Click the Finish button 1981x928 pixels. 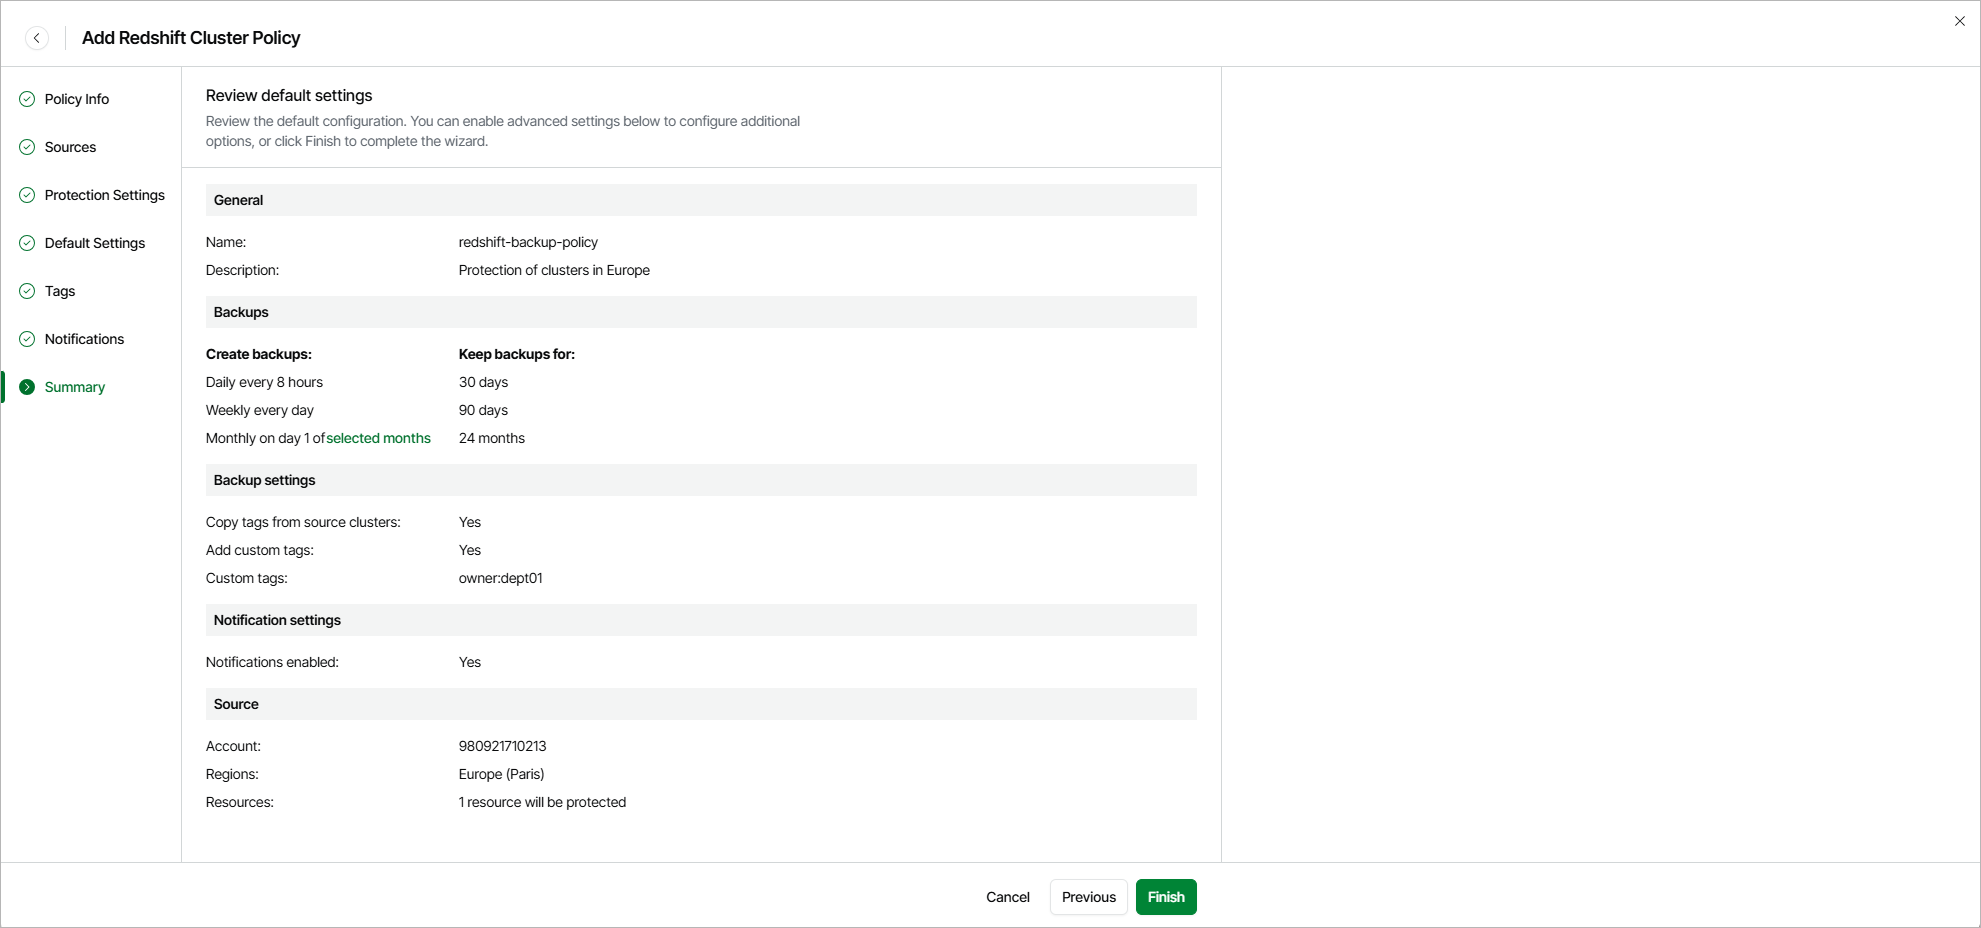[x=1166, y=897]
